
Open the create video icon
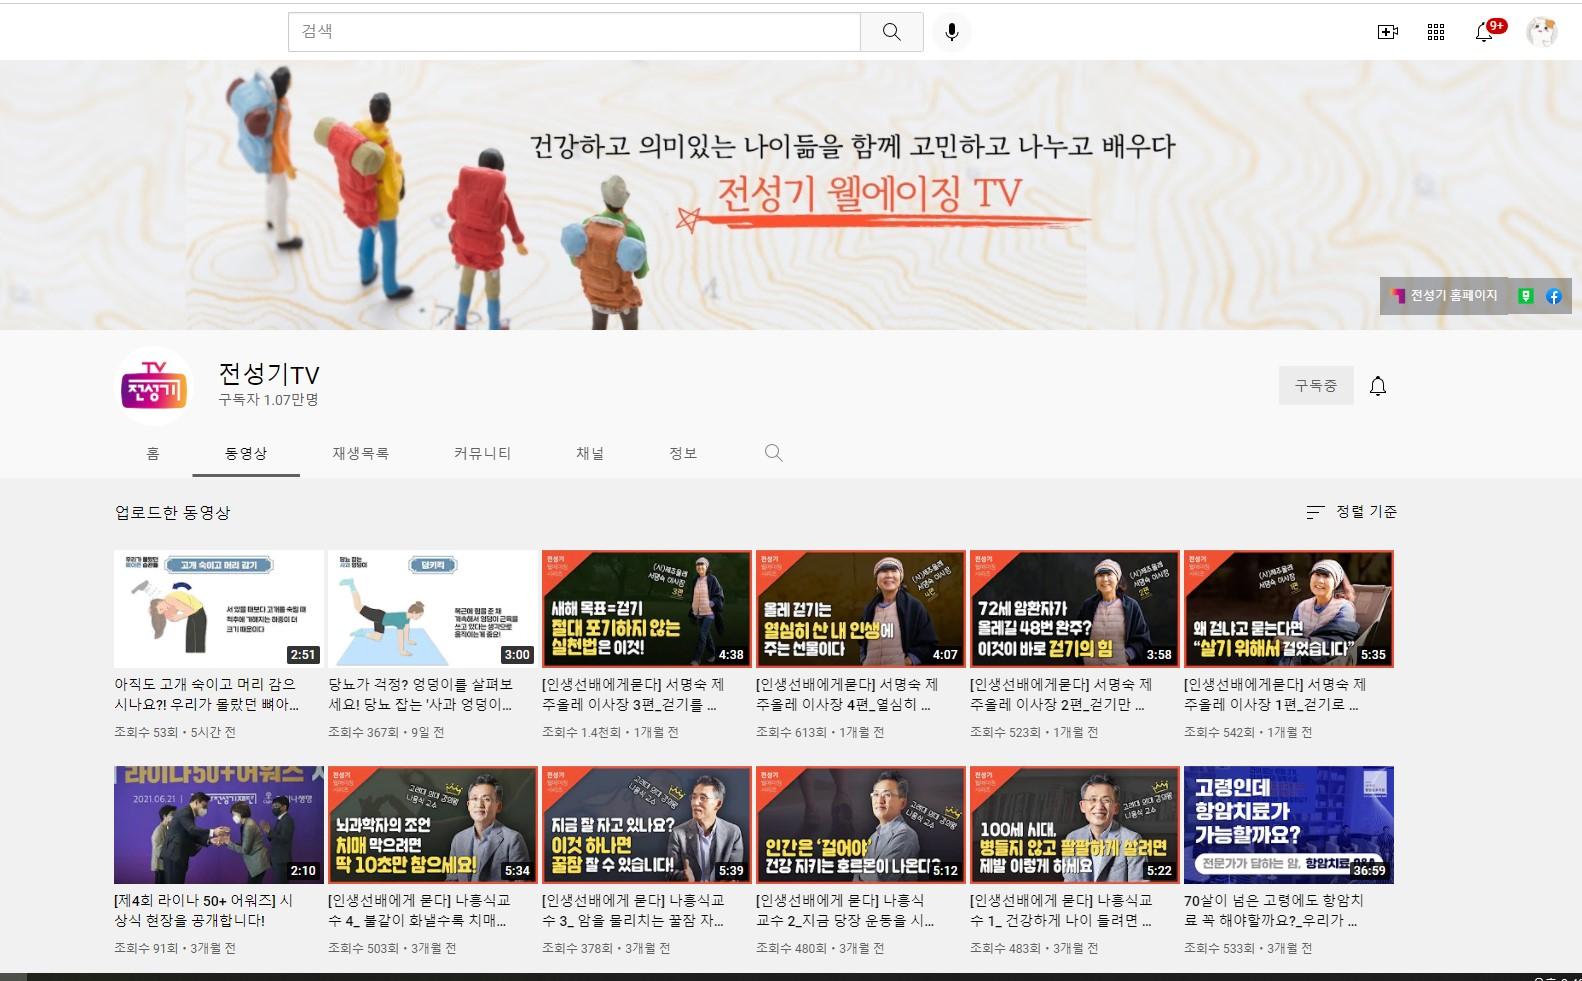point(1388,32)
